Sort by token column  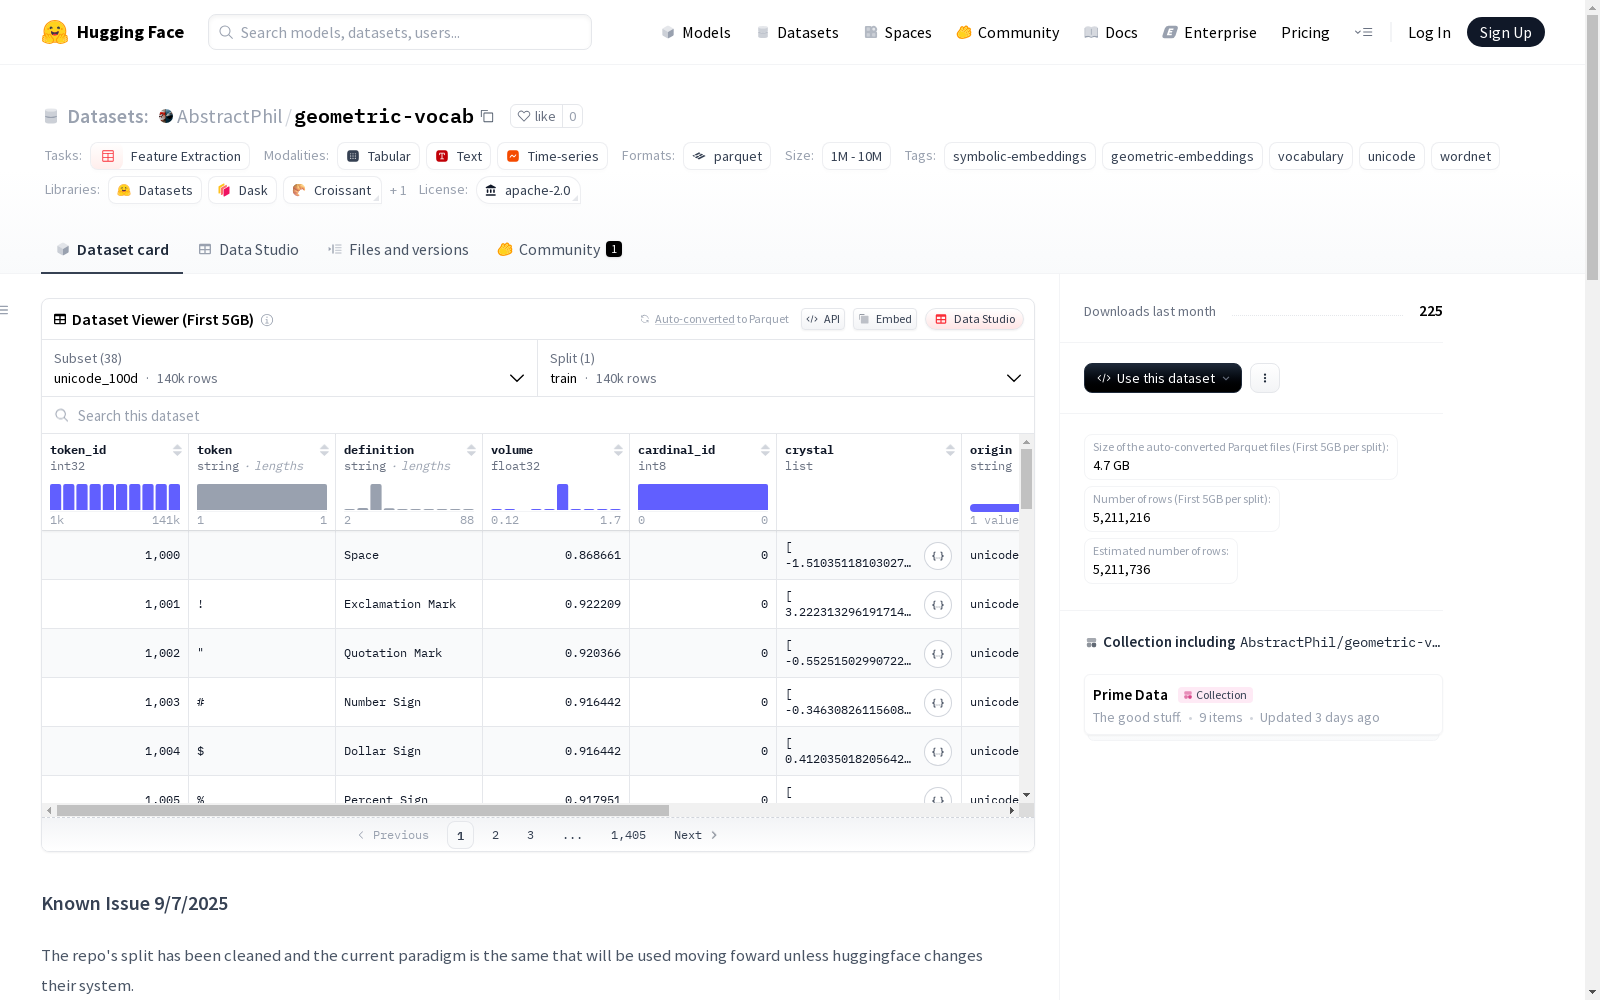(x=324, y=450)
